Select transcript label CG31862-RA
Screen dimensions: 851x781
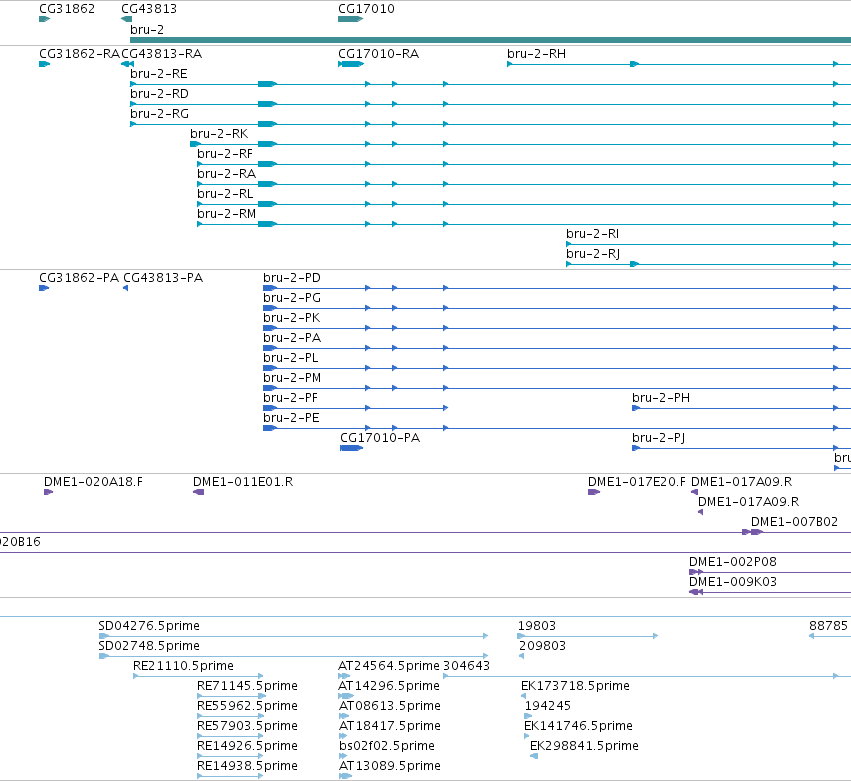pyautogui.click(x=79, y=54)
